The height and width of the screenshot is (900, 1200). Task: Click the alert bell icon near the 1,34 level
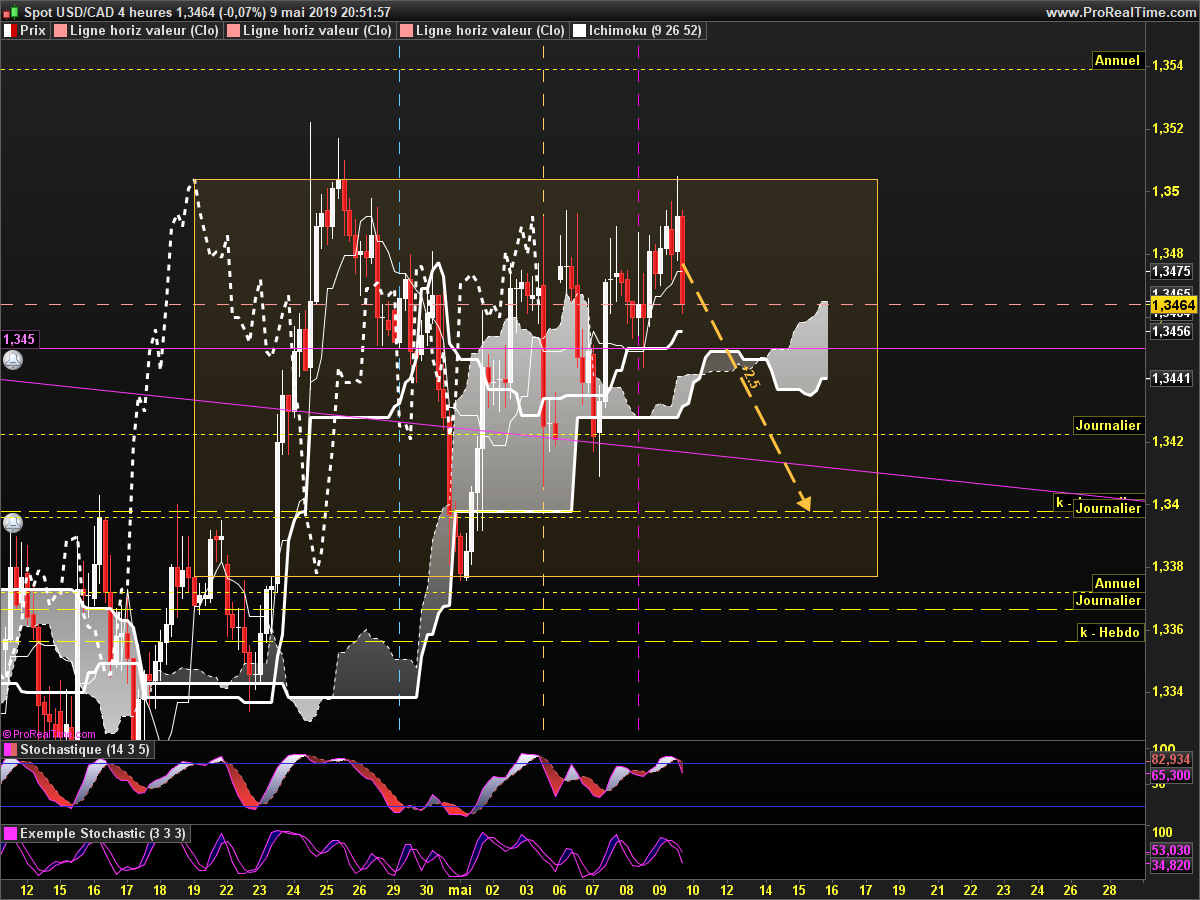(12, 523)
